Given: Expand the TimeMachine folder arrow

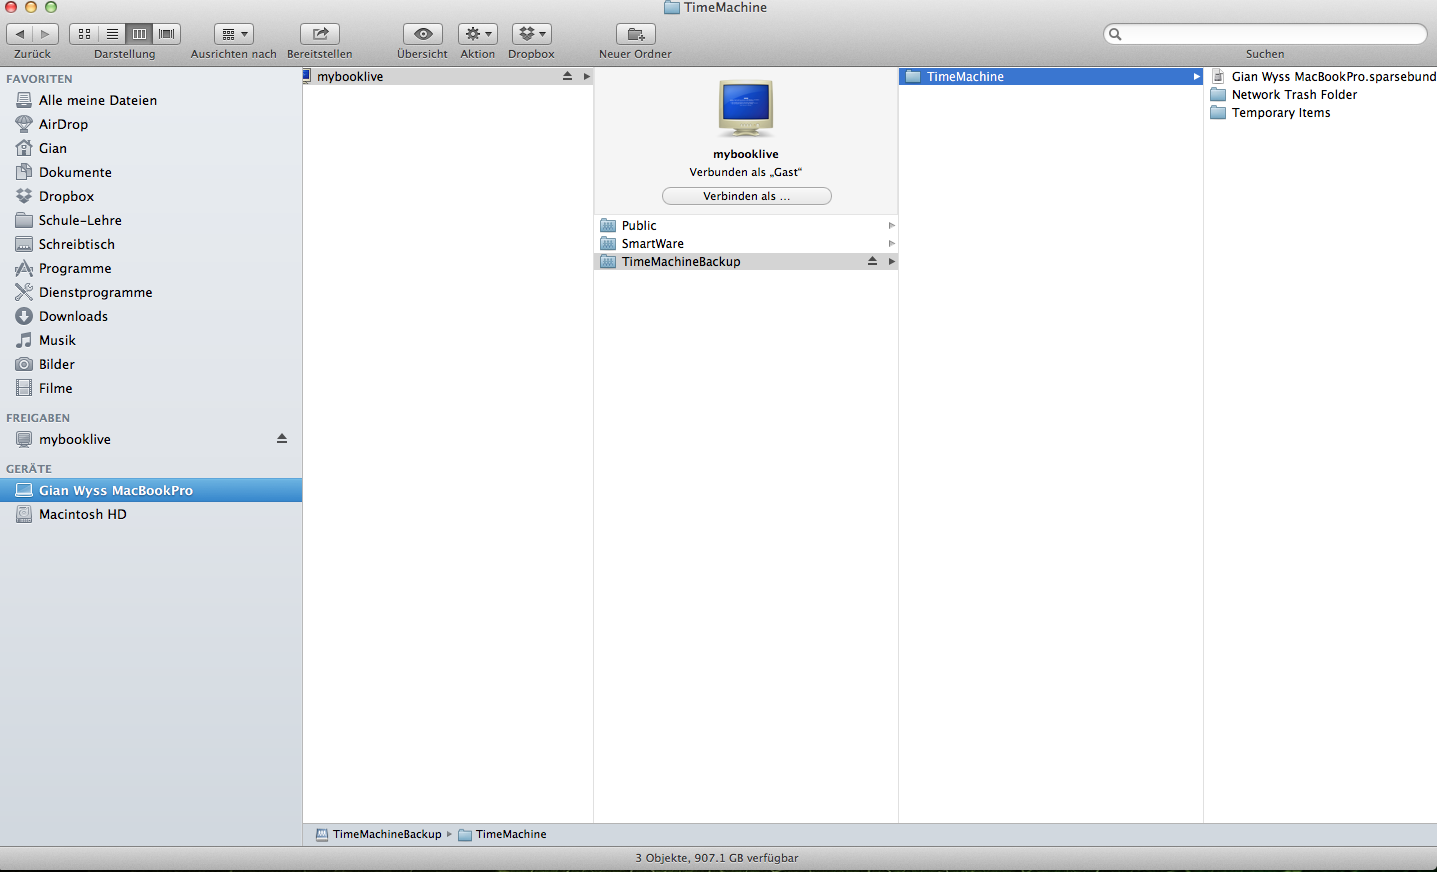Looking at the screenshot, I should click(1196, 76).
